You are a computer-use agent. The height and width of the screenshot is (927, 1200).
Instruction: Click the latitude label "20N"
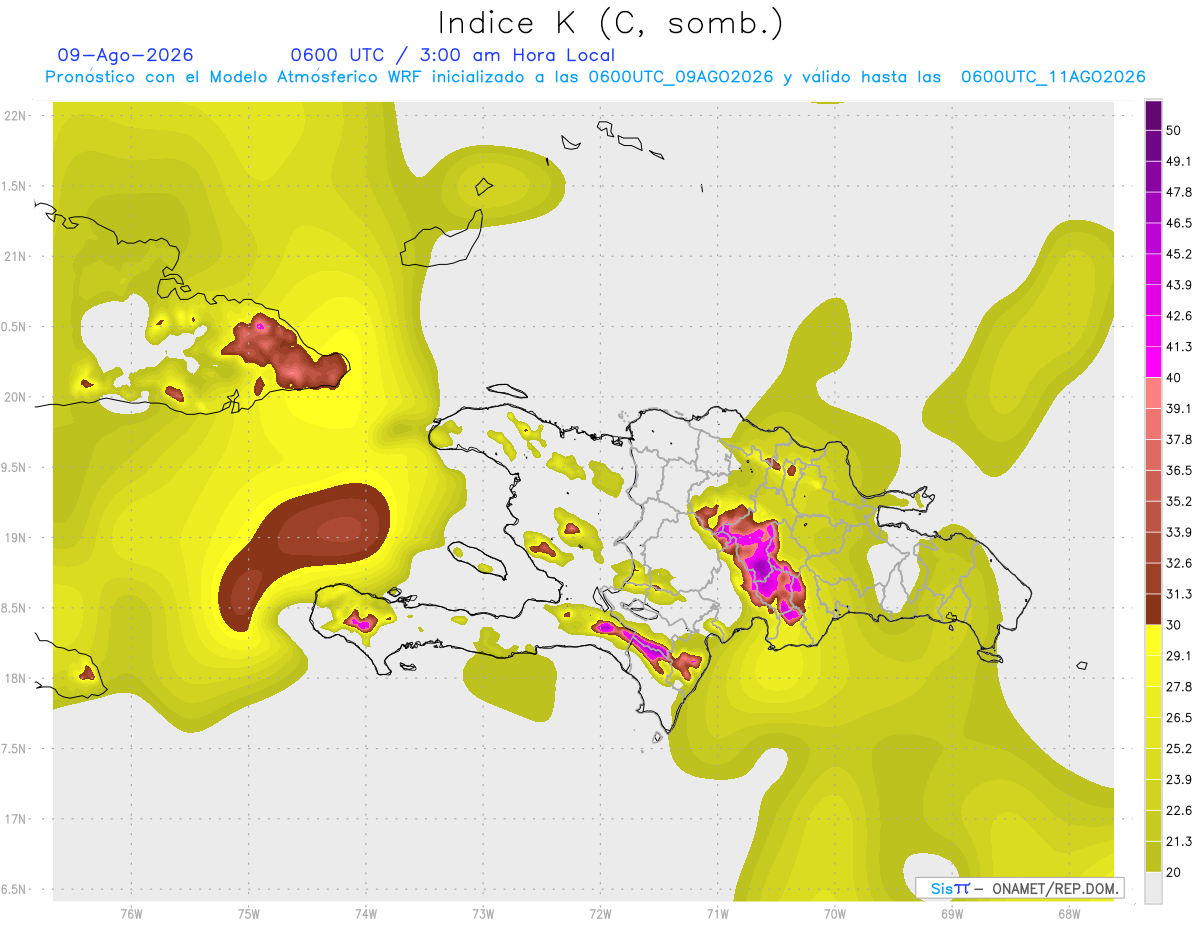click(x=15, y=397)
